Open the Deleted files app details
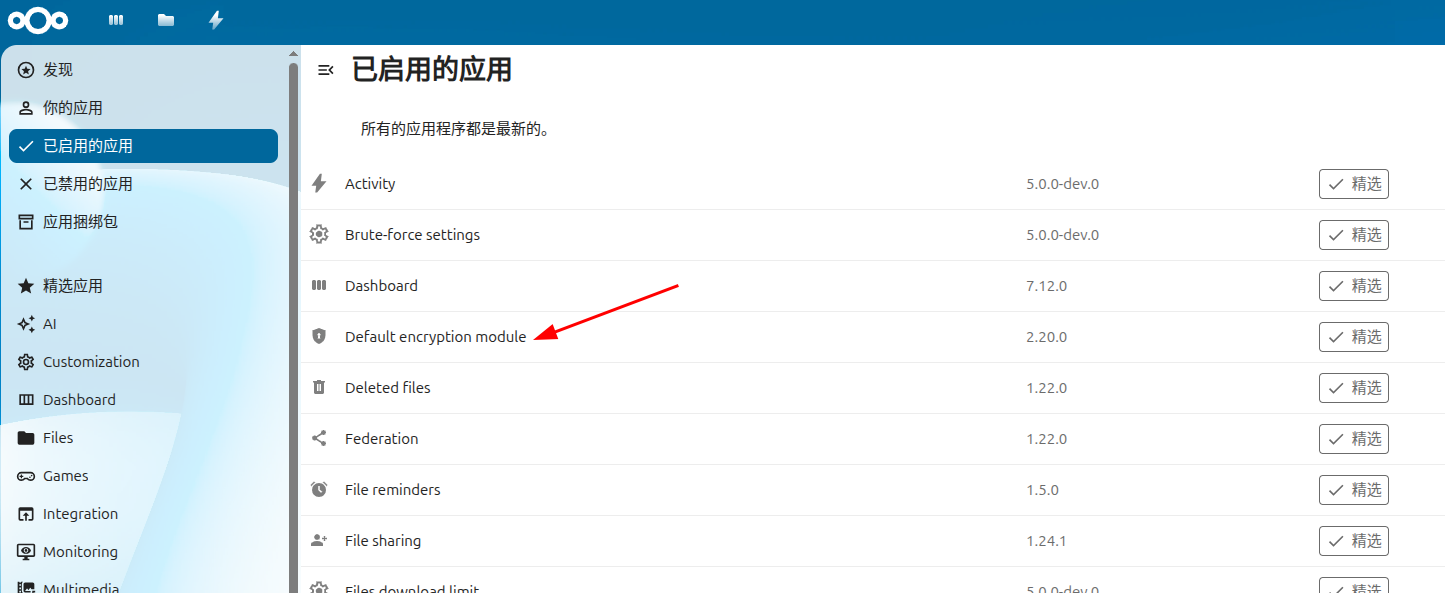Screen dimensions: 1445x593 pyautogui.click(x=387, y=388)
